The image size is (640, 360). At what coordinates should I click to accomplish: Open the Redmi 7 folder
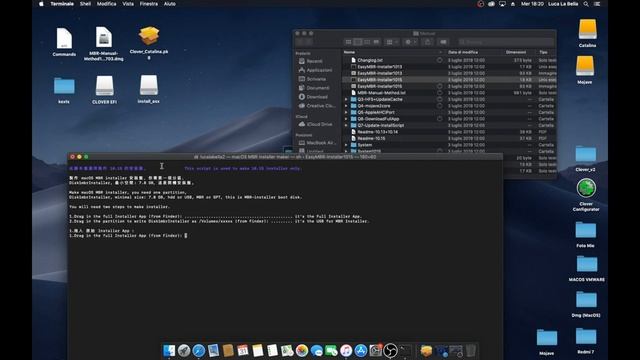pyautogui.click(x=586, y=336)
